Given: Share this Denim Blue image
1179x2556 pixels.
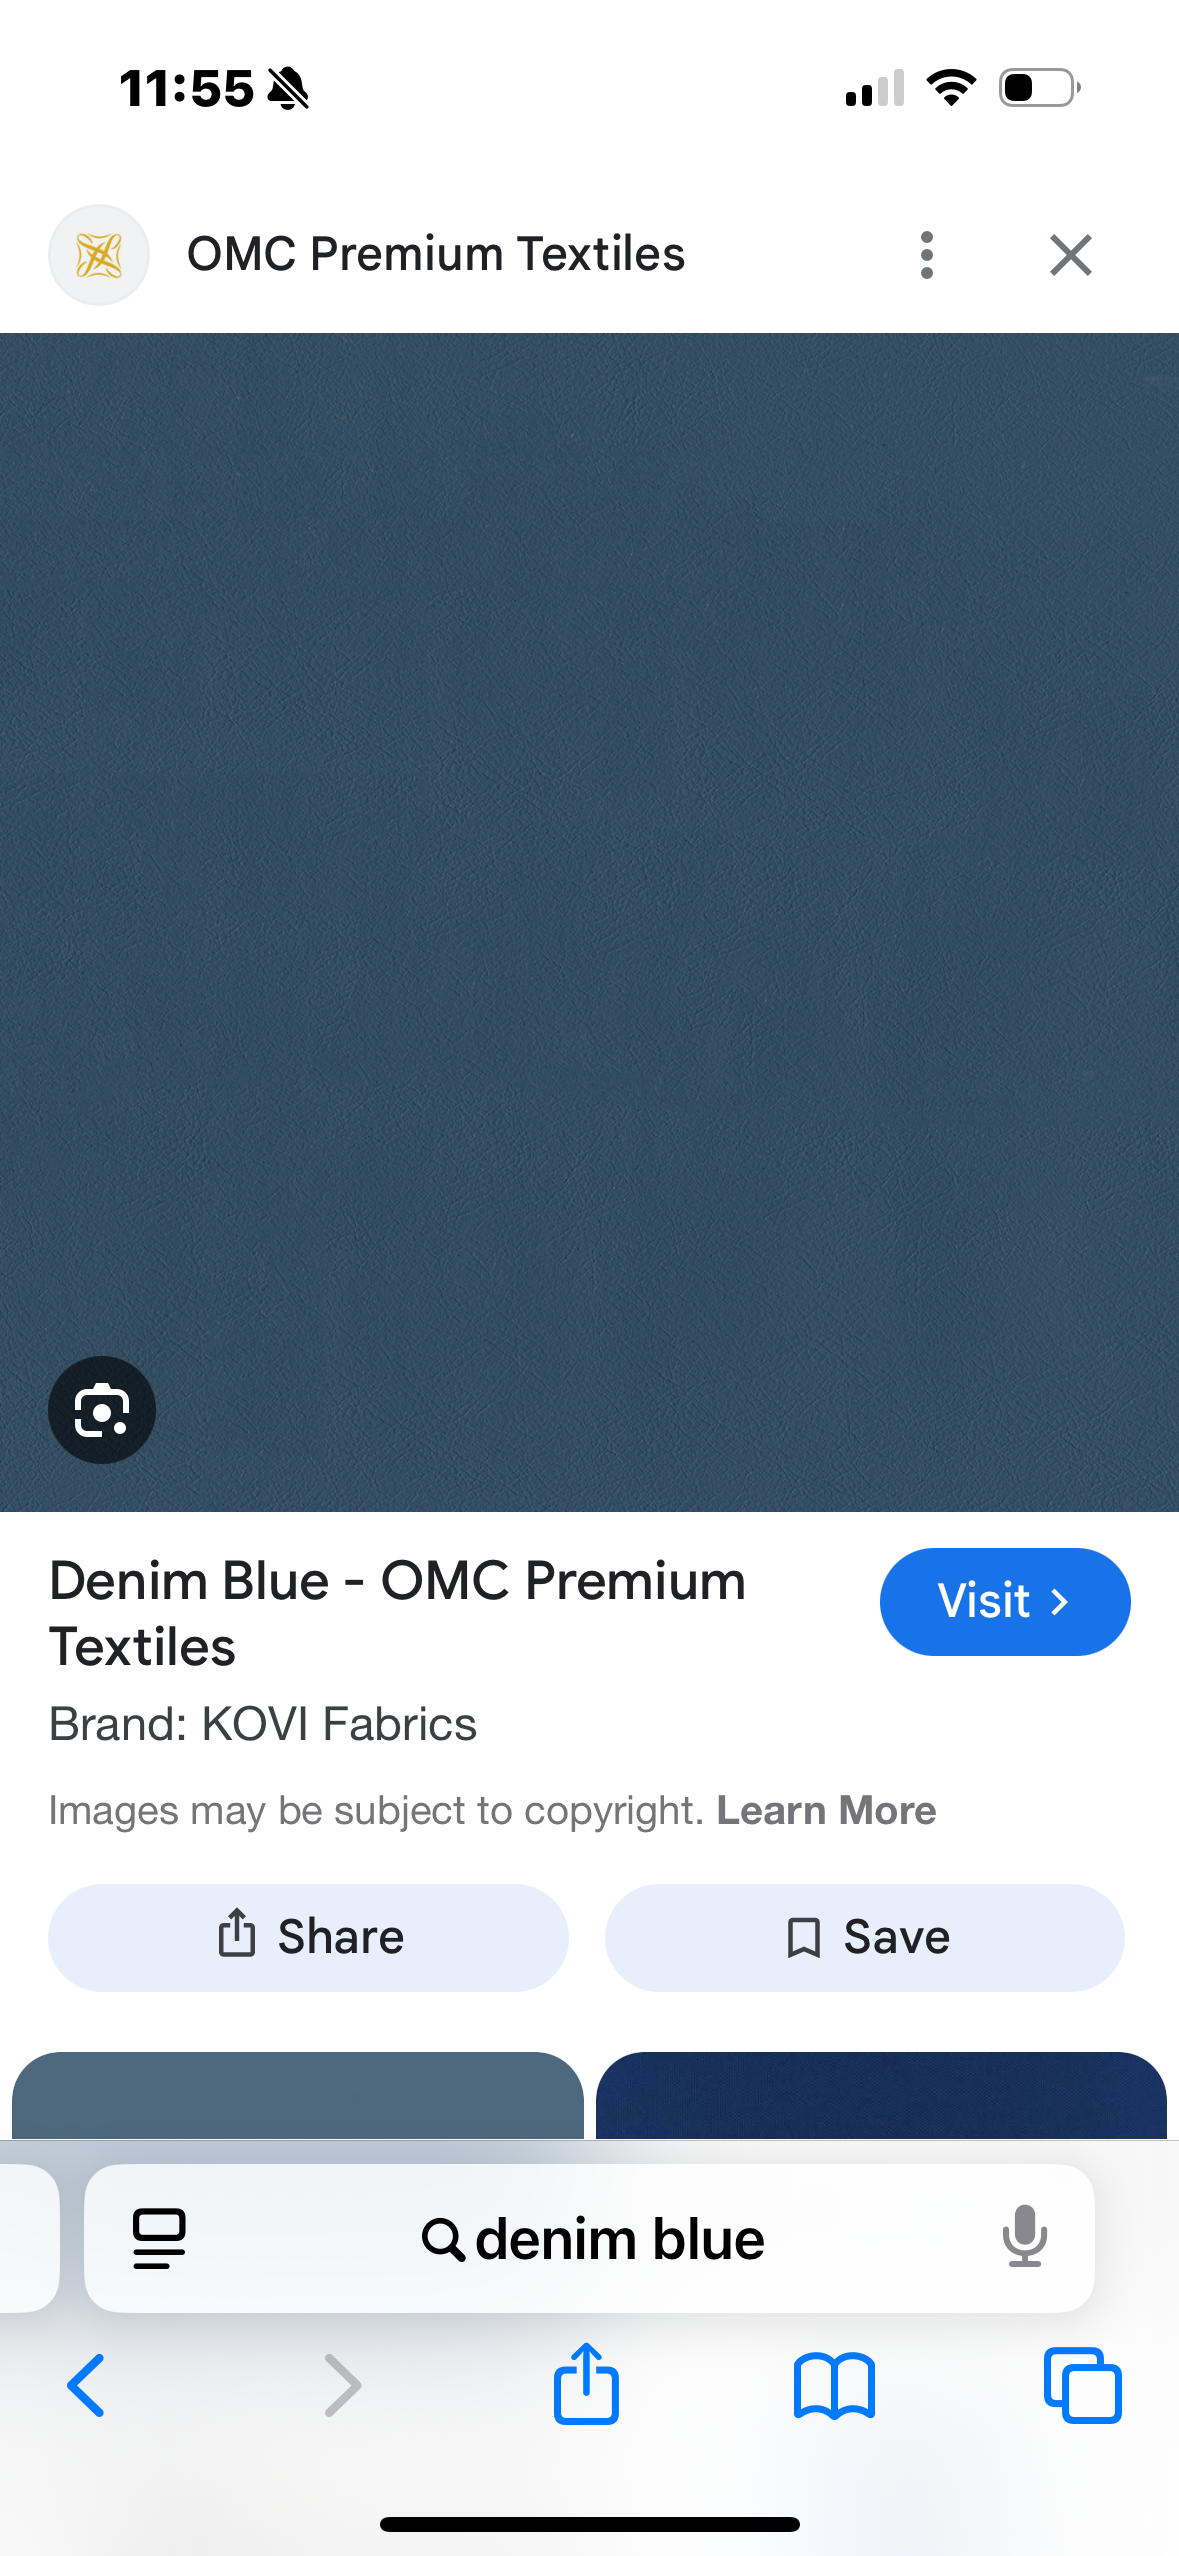Looking at the screenshot, I should 308,1937.
